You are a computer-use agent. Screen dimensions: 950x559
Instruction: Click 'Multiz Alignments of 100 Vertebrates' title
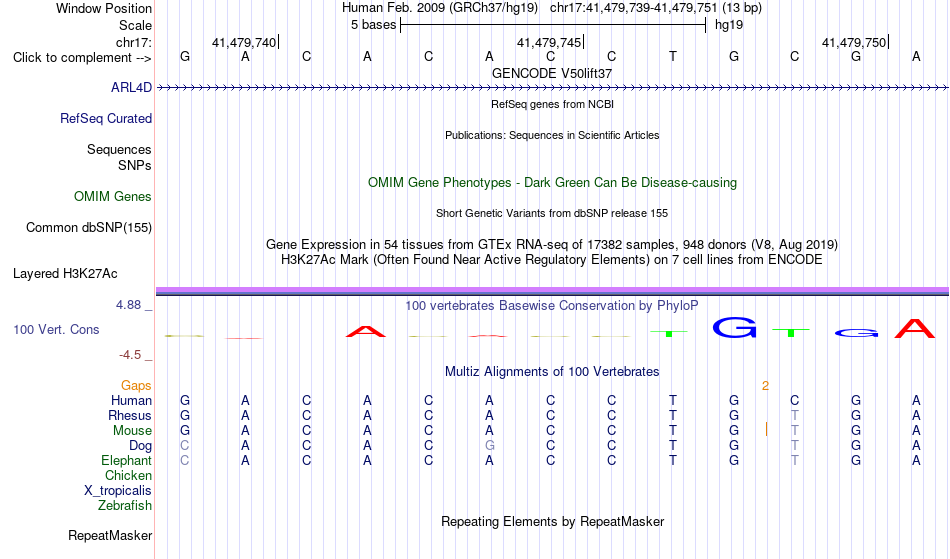(x=552, y=371)
